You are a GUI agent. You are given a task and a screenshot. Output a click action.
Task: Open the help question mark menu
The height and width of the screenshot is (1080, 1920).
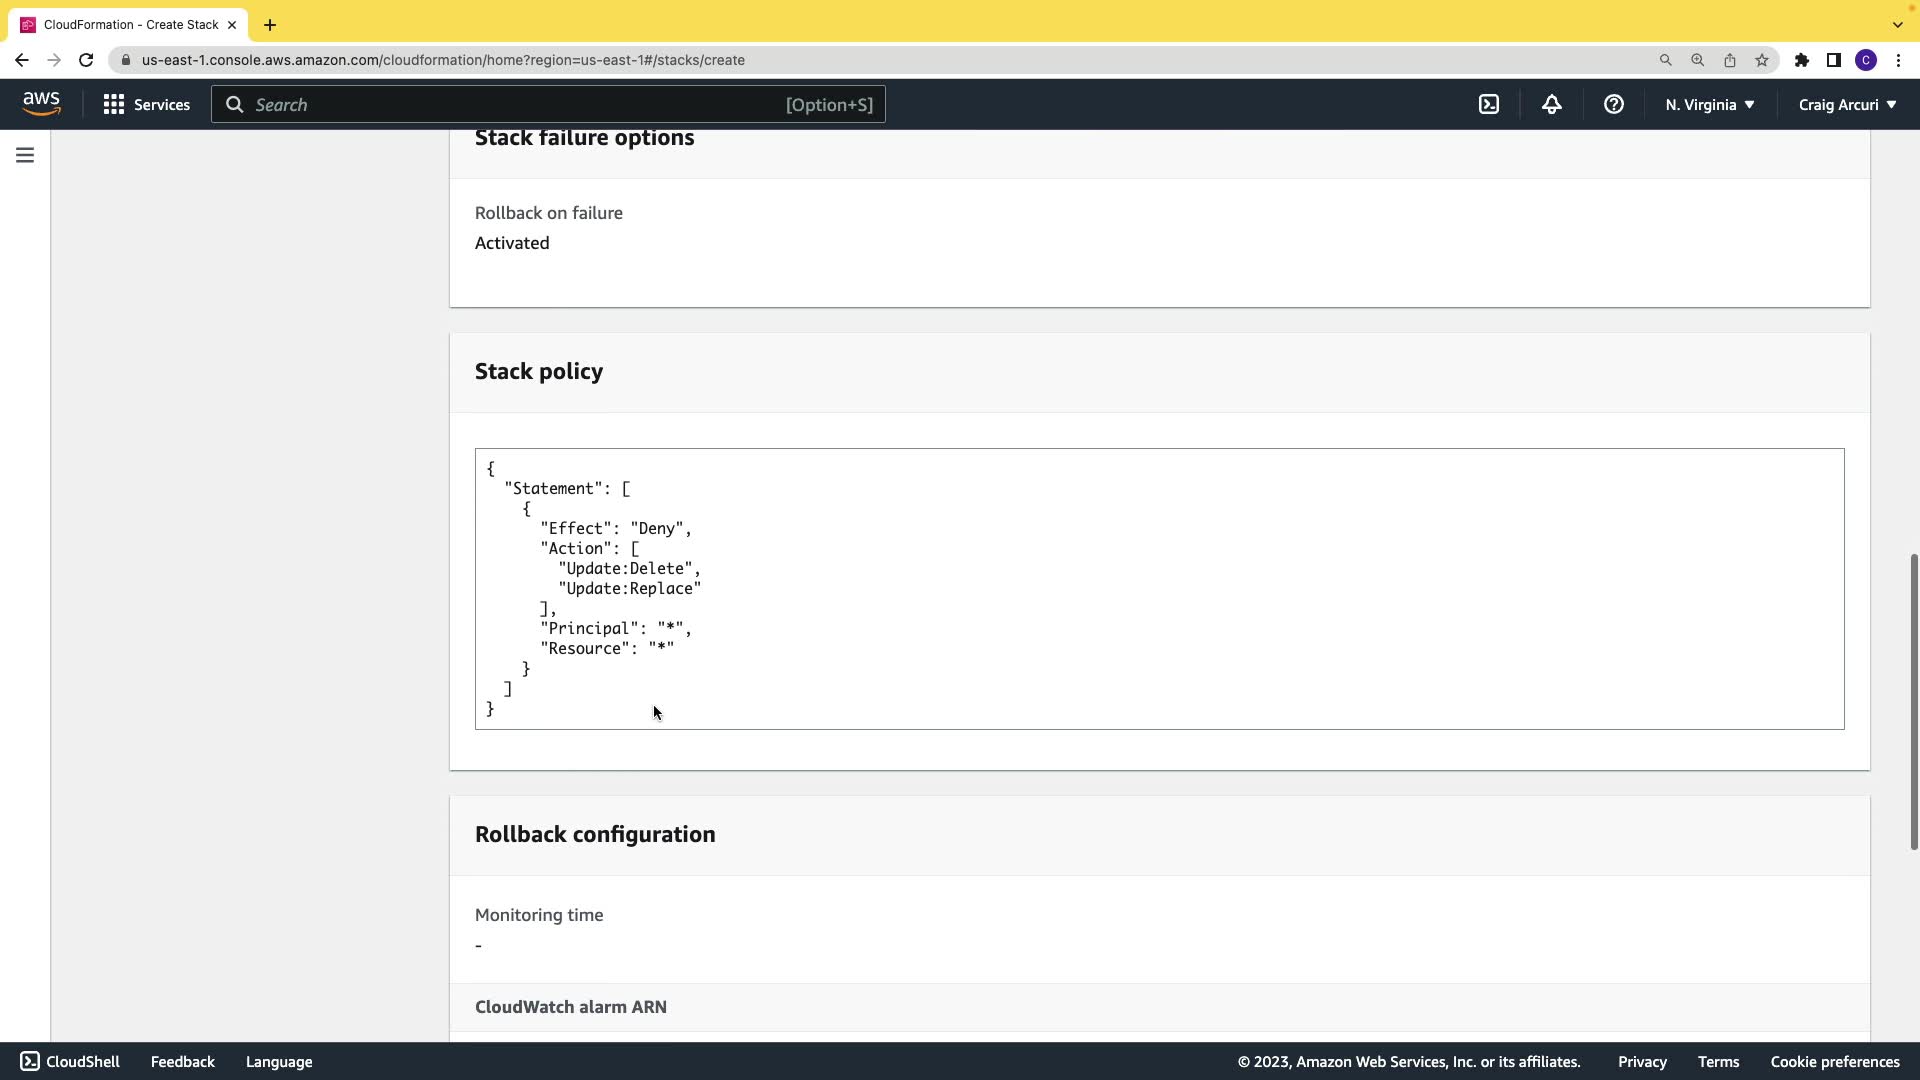1613,104
